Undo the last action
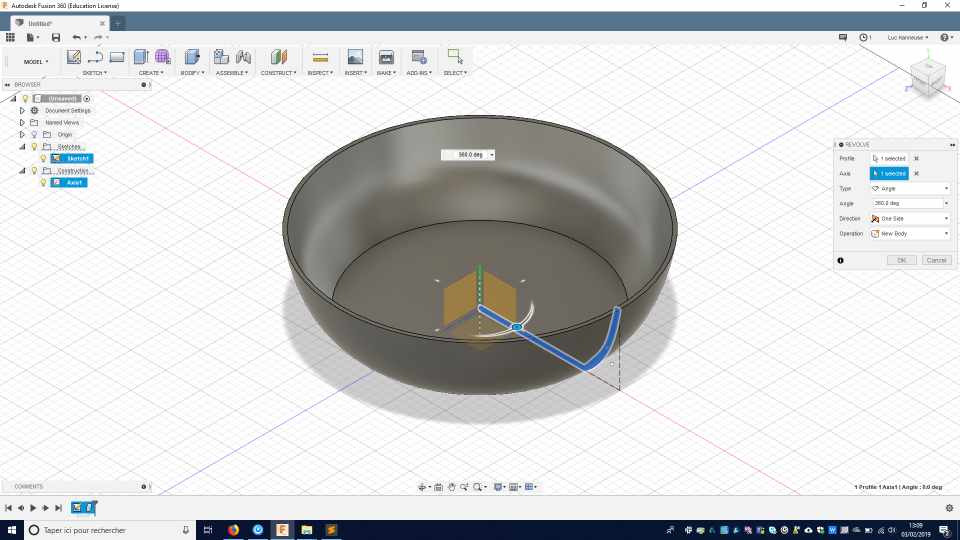 point(76,37)
